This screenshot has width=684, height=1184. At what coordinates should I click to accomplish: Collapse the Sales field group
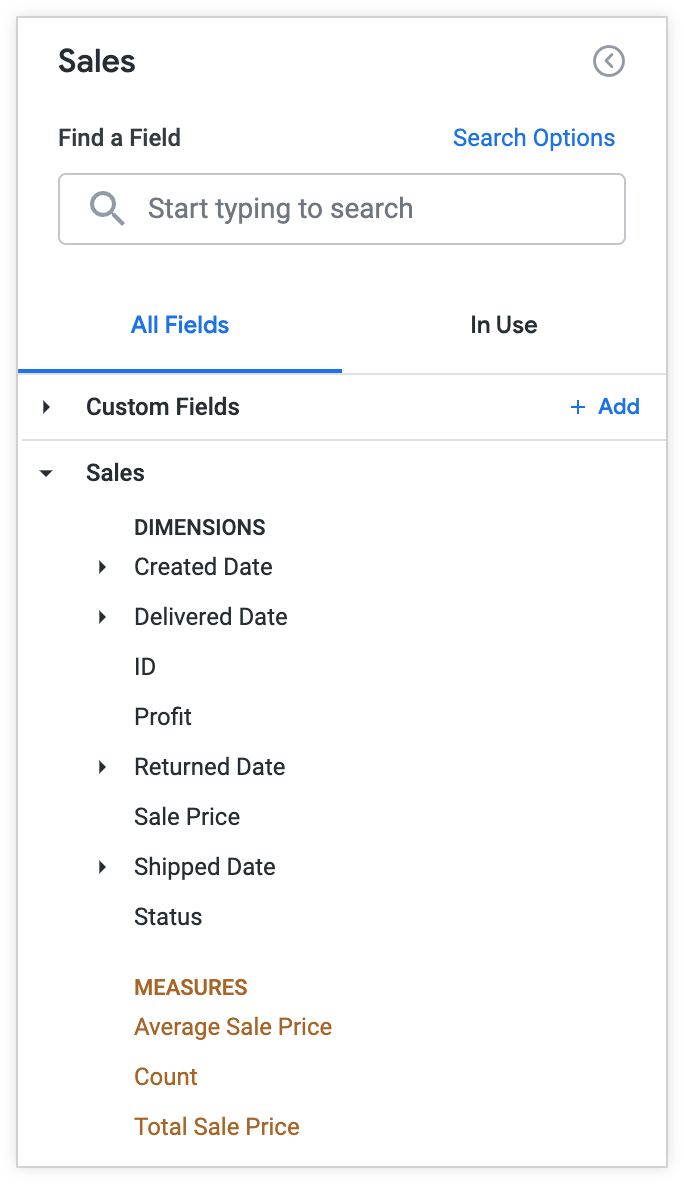coord(45,472)
